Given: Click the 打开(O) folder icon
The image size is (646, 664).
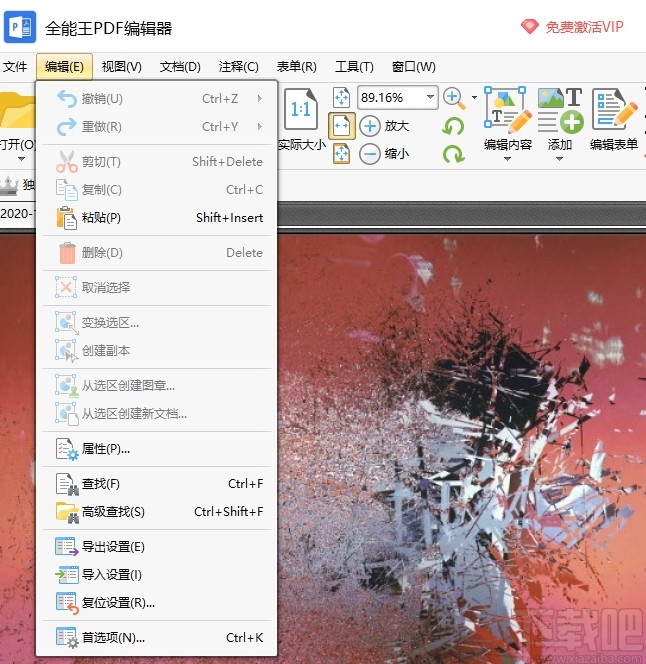Looking at the screenshot, I should pyautogui.click(x=17, y=110).
